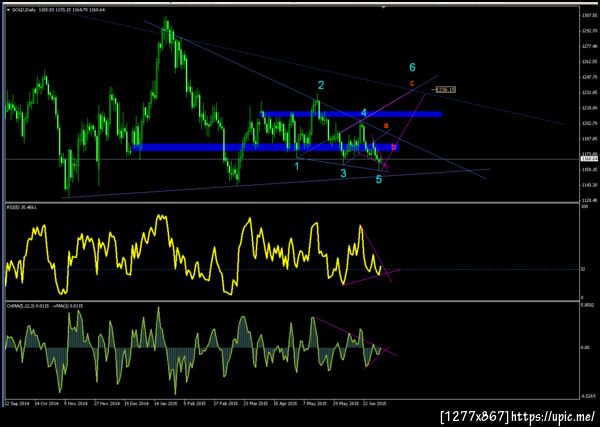The height and width of the screenshot is (427, 600).
Task: Click the OsMA indicator label
Action: click(45, 306)
